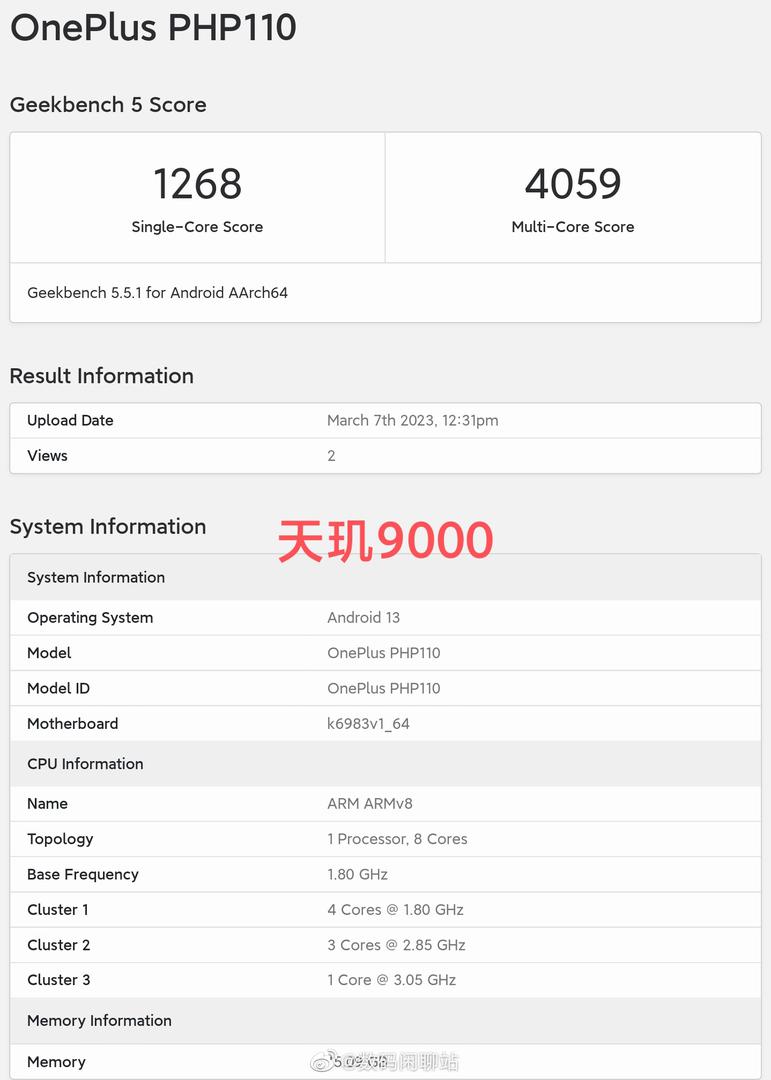Click the Android 13 operating system value

coord(363,618)
